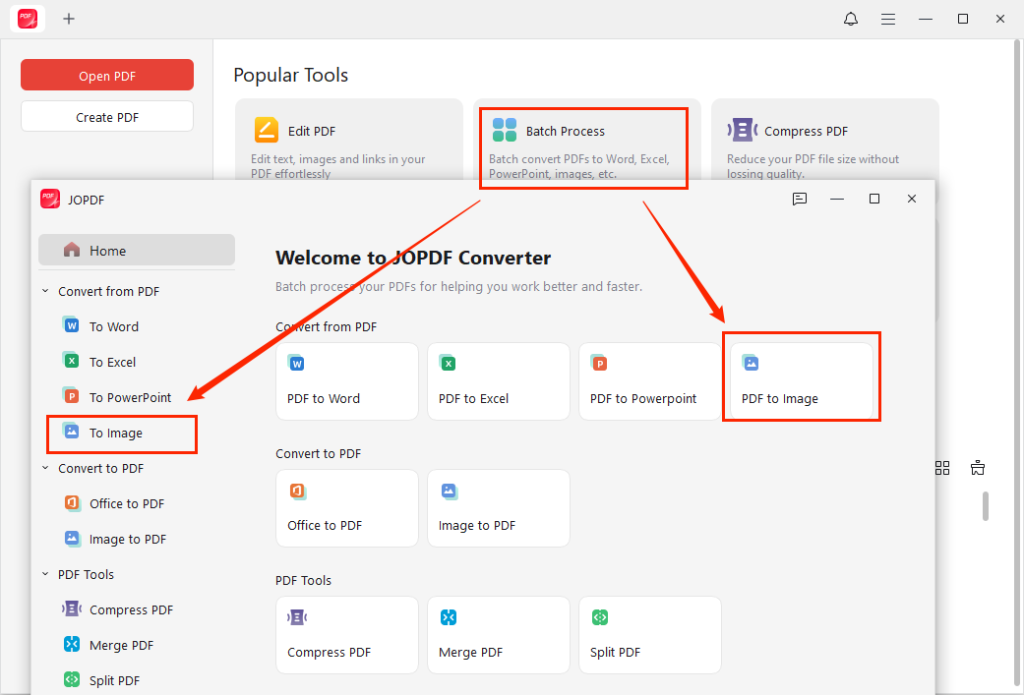This screenshot has width=1024, height=695.
Task: Select Split PDF label in sidebar
Action: (x=114, y=681)
